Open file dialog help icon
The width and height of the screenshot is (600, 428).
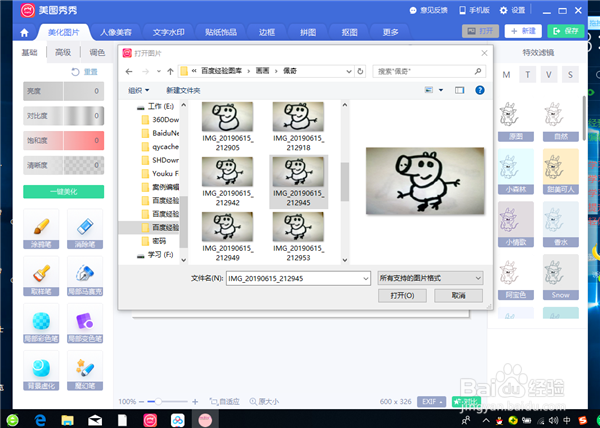click(479, 90)
